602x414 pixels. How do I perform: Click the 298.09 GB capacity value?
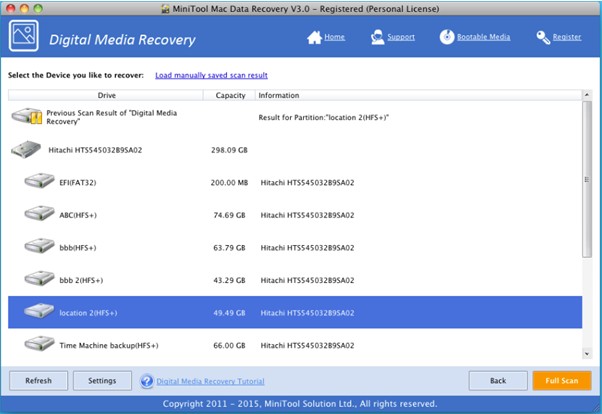pos(229,150)
